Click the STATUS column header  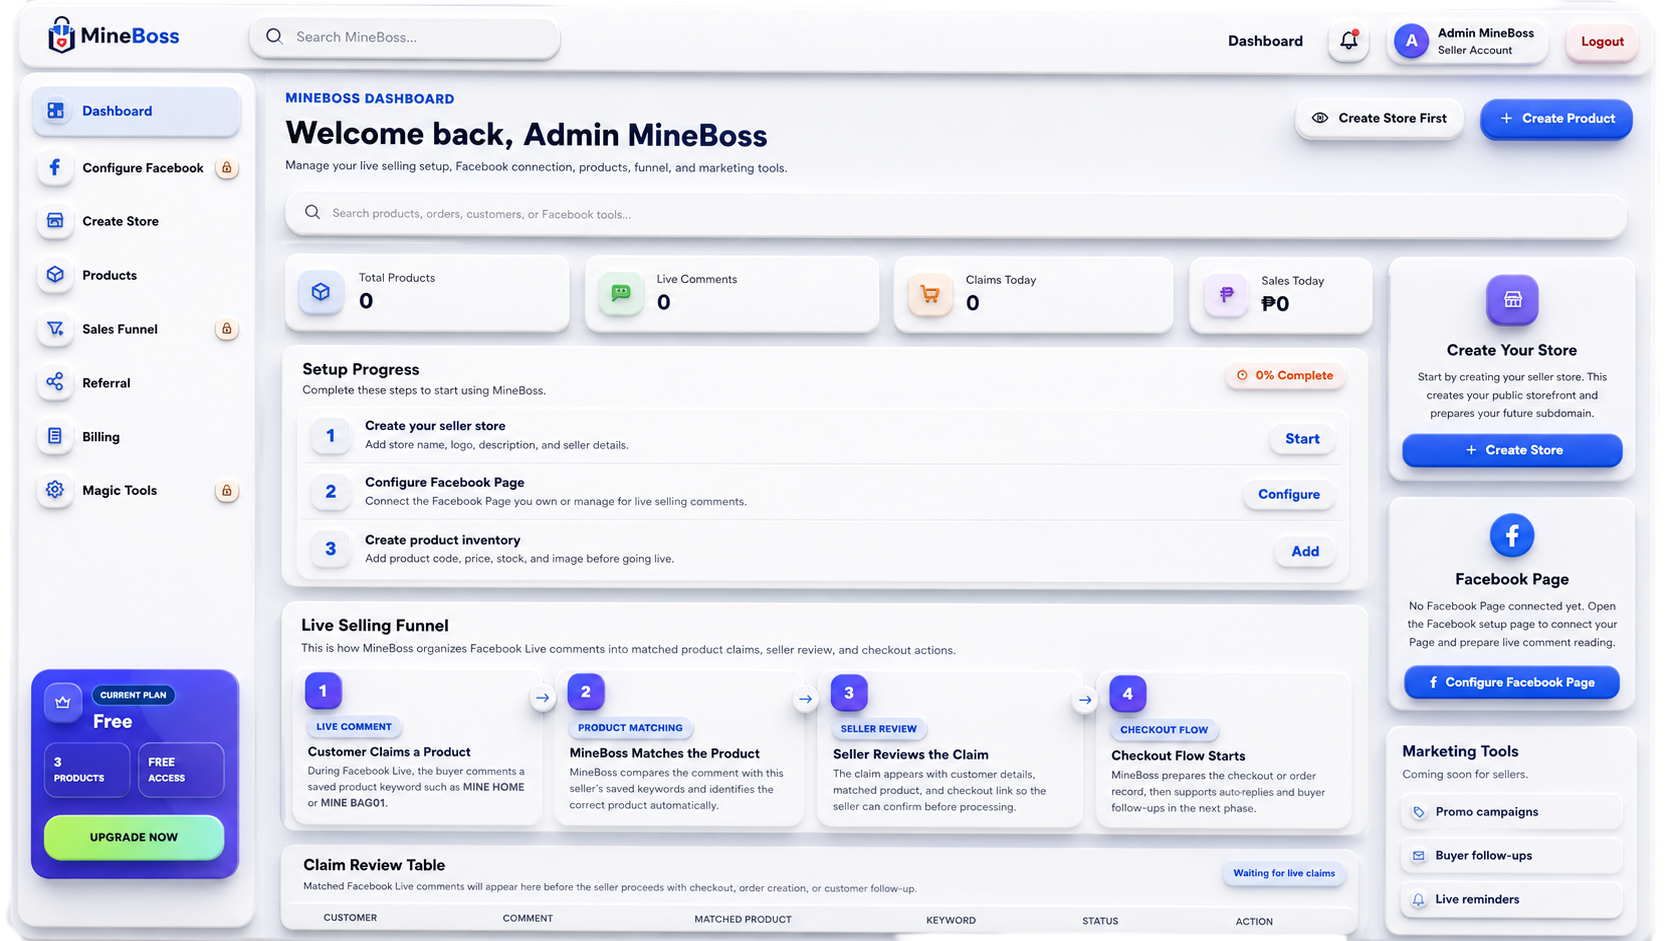(1100, 921)
